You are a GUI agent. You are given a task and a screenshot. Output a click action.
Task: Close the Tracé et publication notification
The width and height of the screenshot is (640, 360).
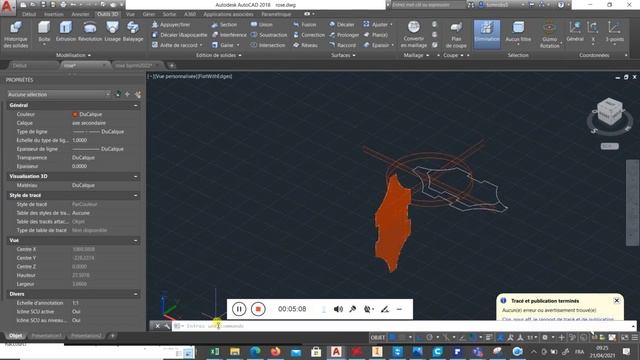[616, 300]
